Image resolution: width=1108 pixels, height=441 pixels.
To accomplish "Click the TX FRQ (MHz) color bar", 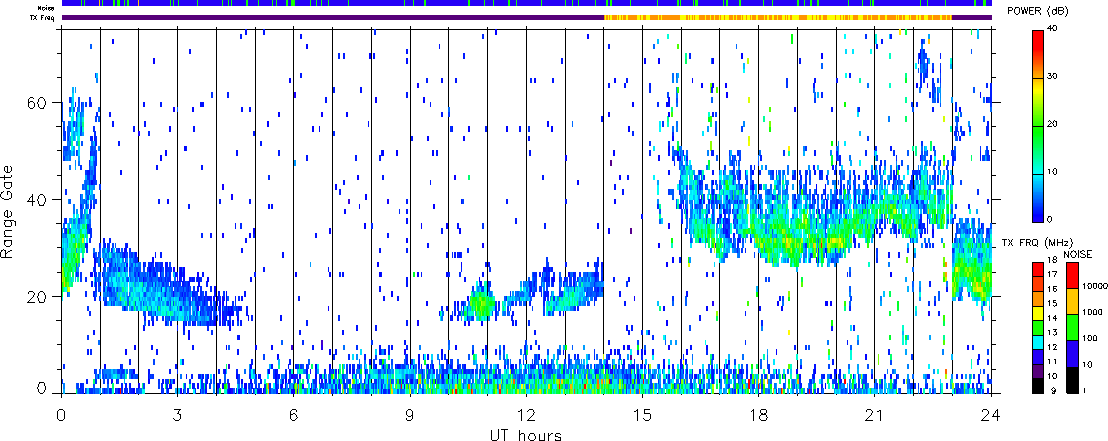I will click(x=1038, y=327).
